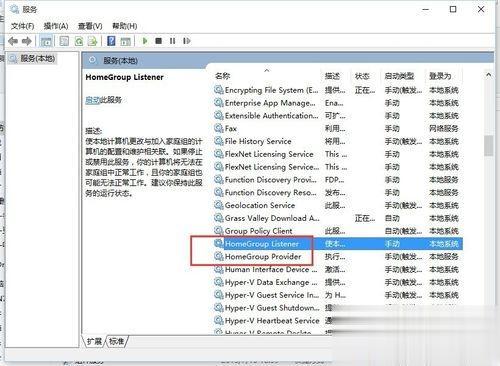Select the Hyper-V Guest Service In... row

338,295
